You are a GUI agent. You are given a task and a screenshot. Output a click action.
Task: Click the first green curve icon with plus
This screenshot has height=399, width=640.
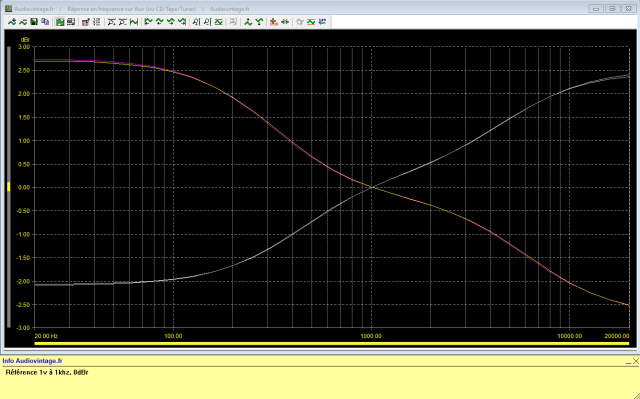pyautogui.click(x=12, y=22)
